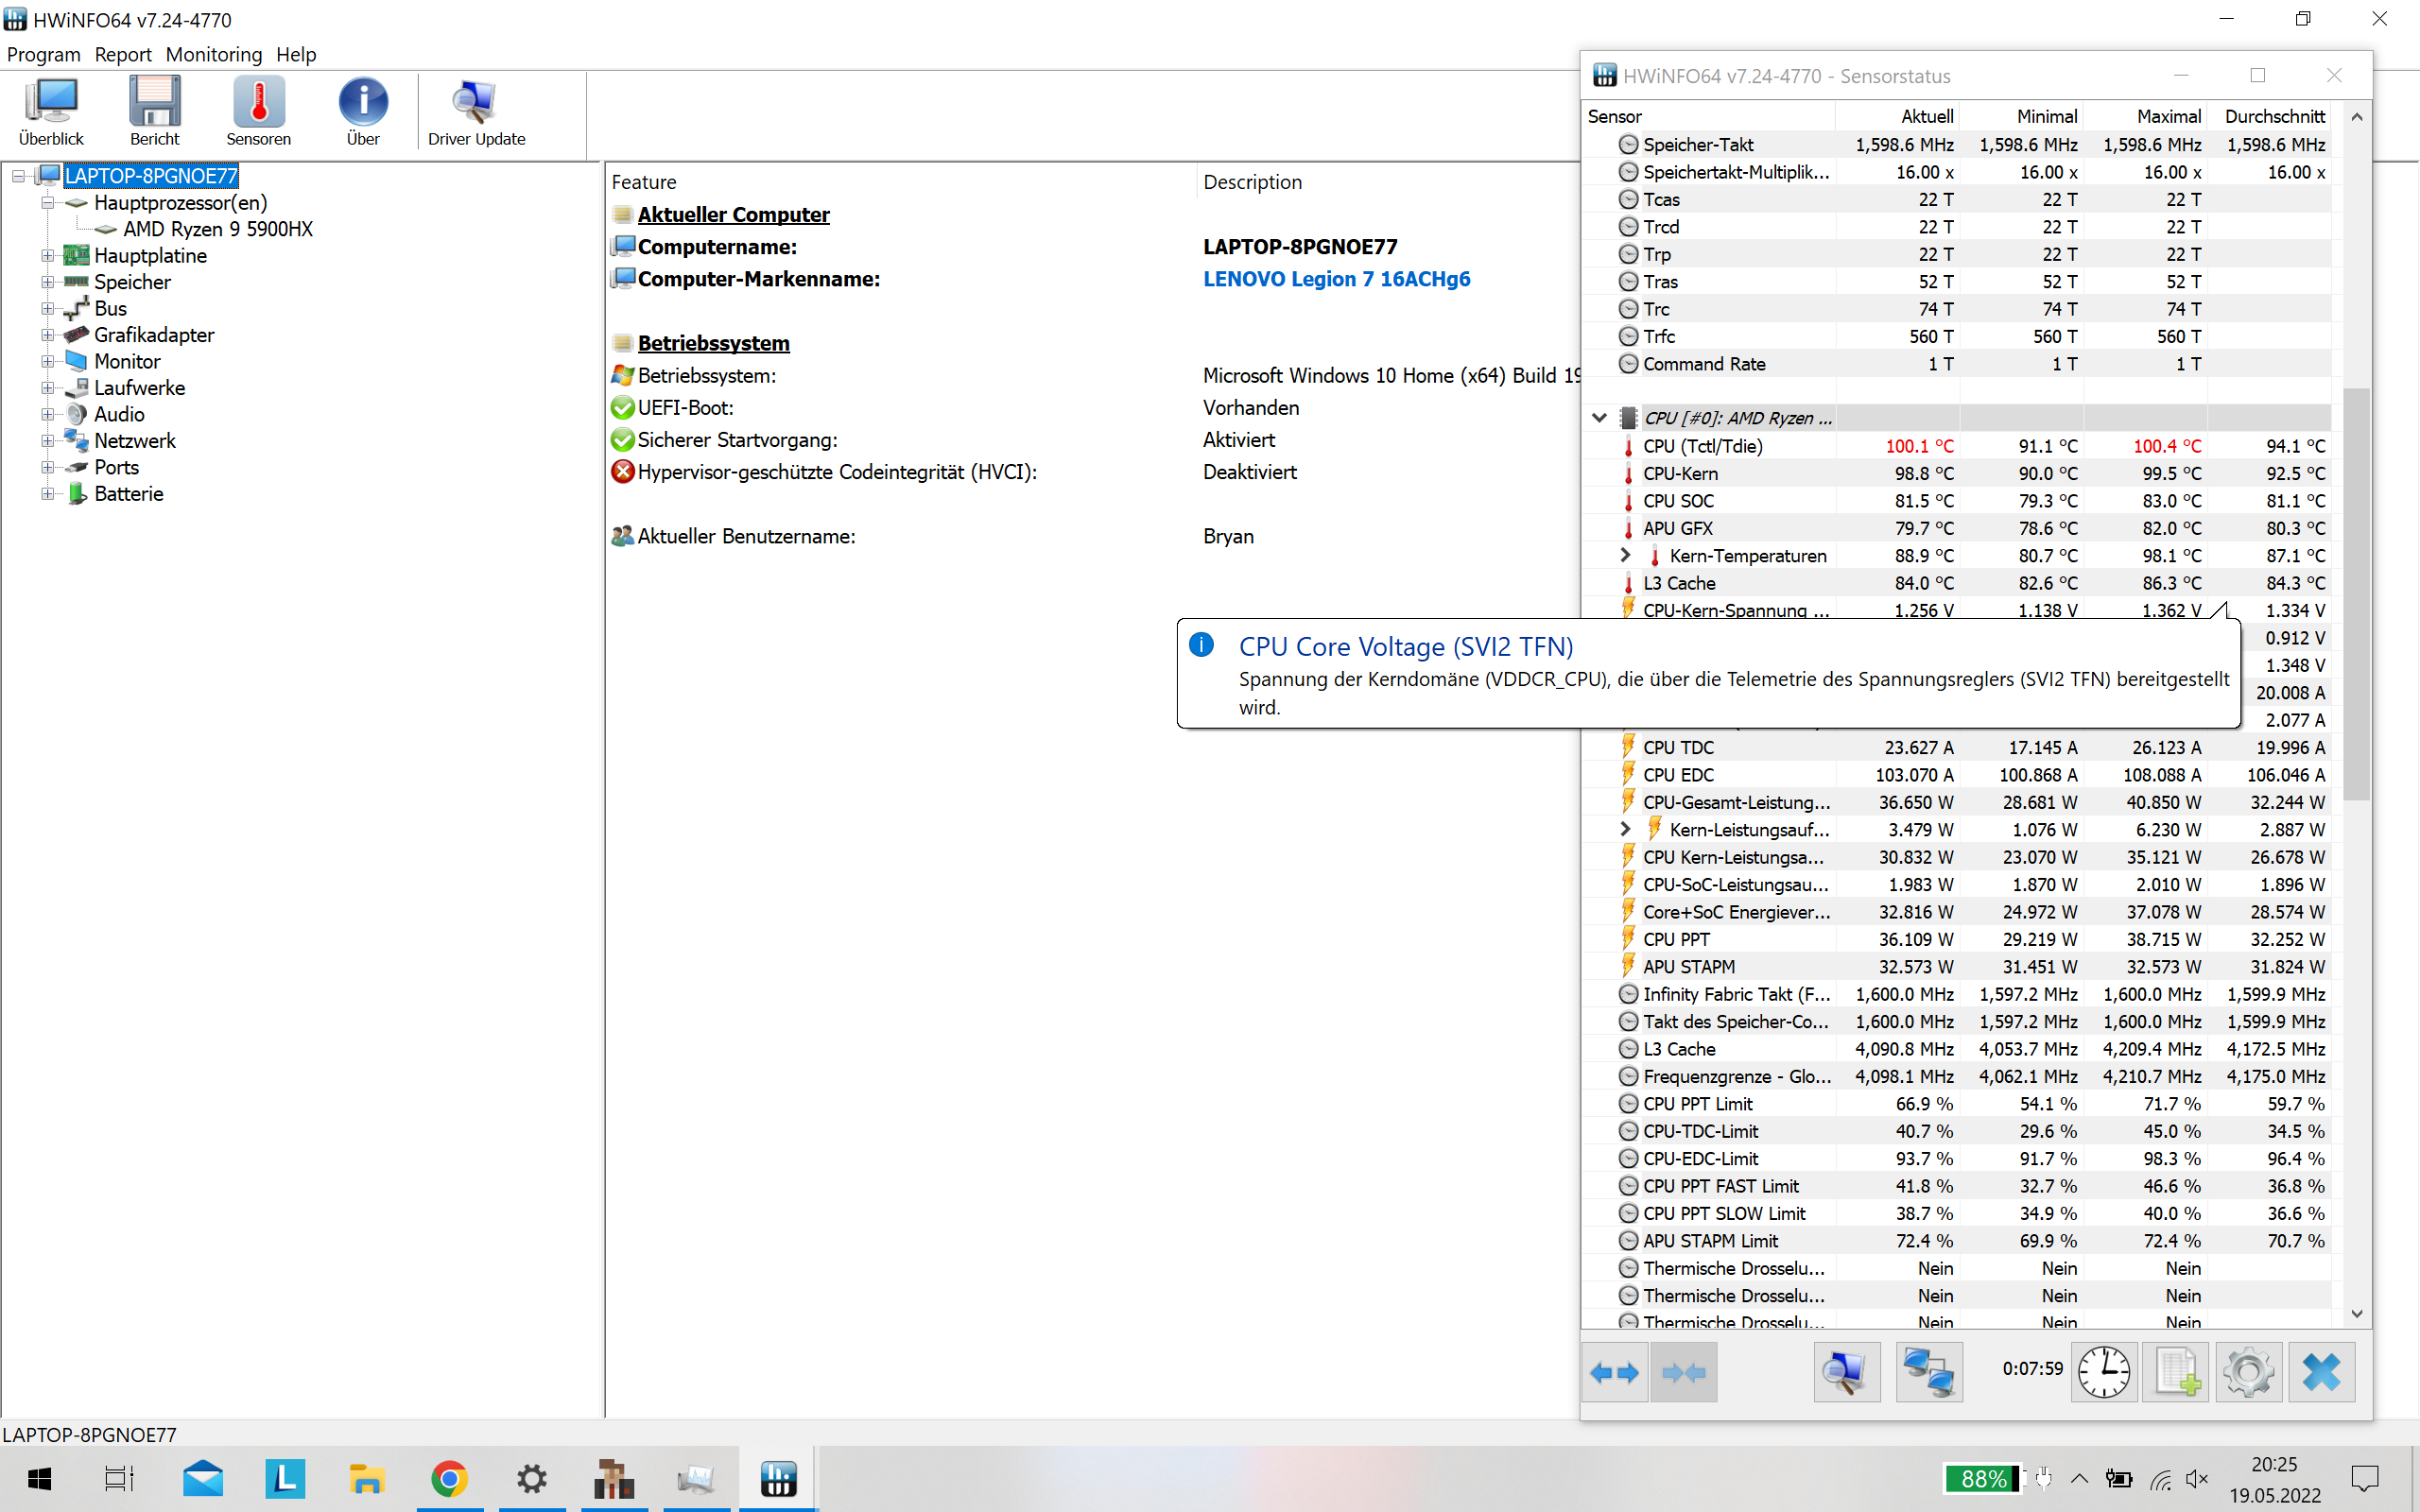2420x1512 pixels.
Task: Expand the Hauptprozessor(en) tree node
Action: pos(48,202)
